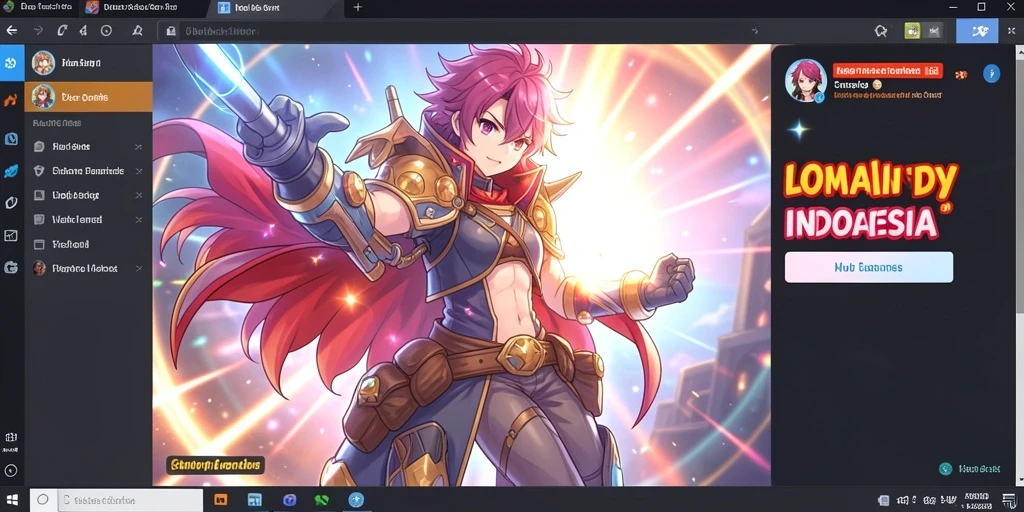This screenshot has width=1024, height=512.
Task: Click the grayed-out forward arrow
Action: pyautogui.click(x=38, y=31)
